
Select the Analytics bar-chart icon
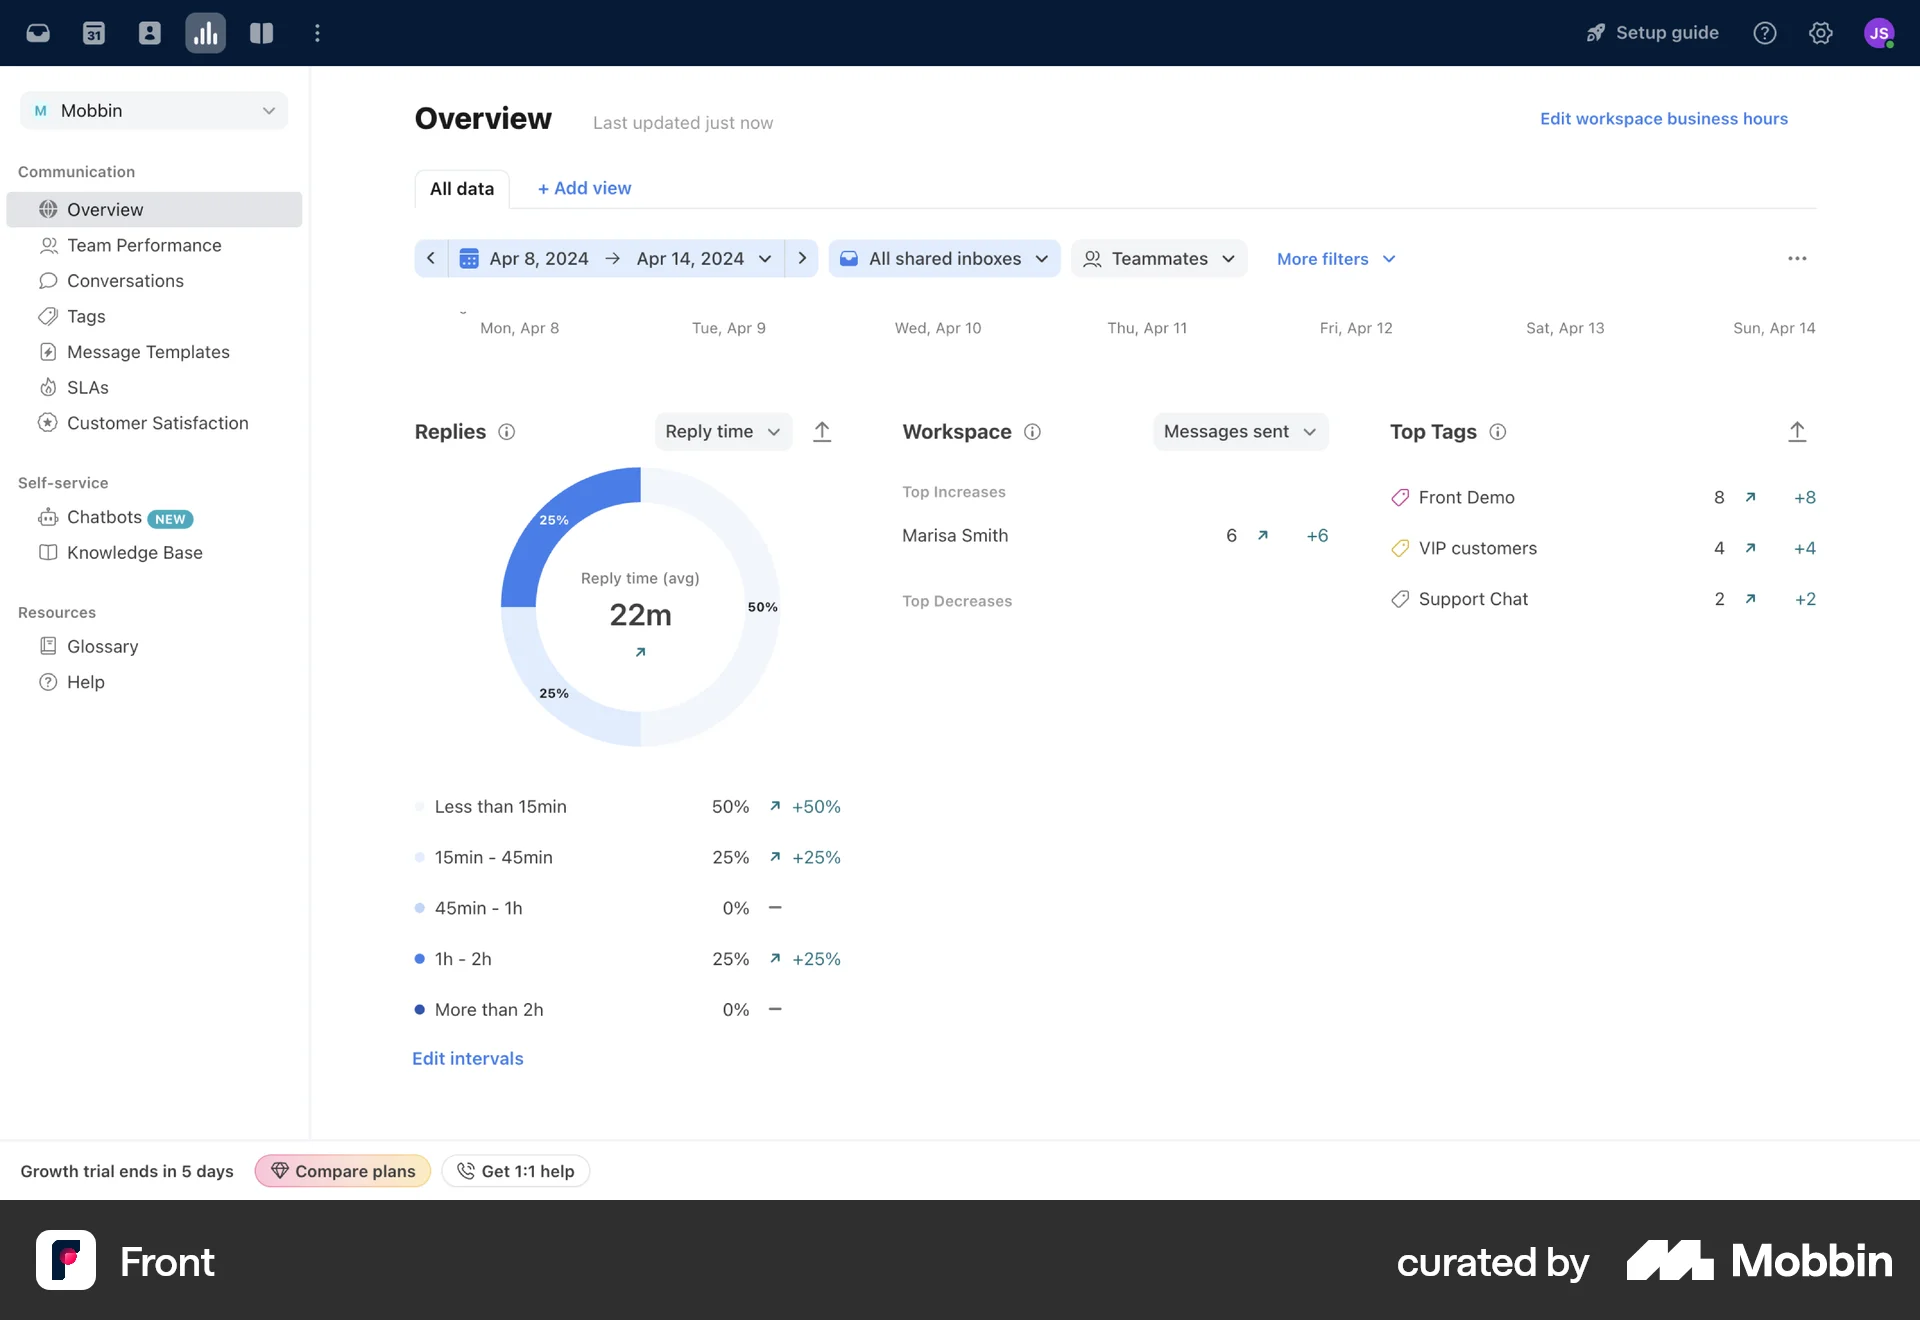coord(205,32)
